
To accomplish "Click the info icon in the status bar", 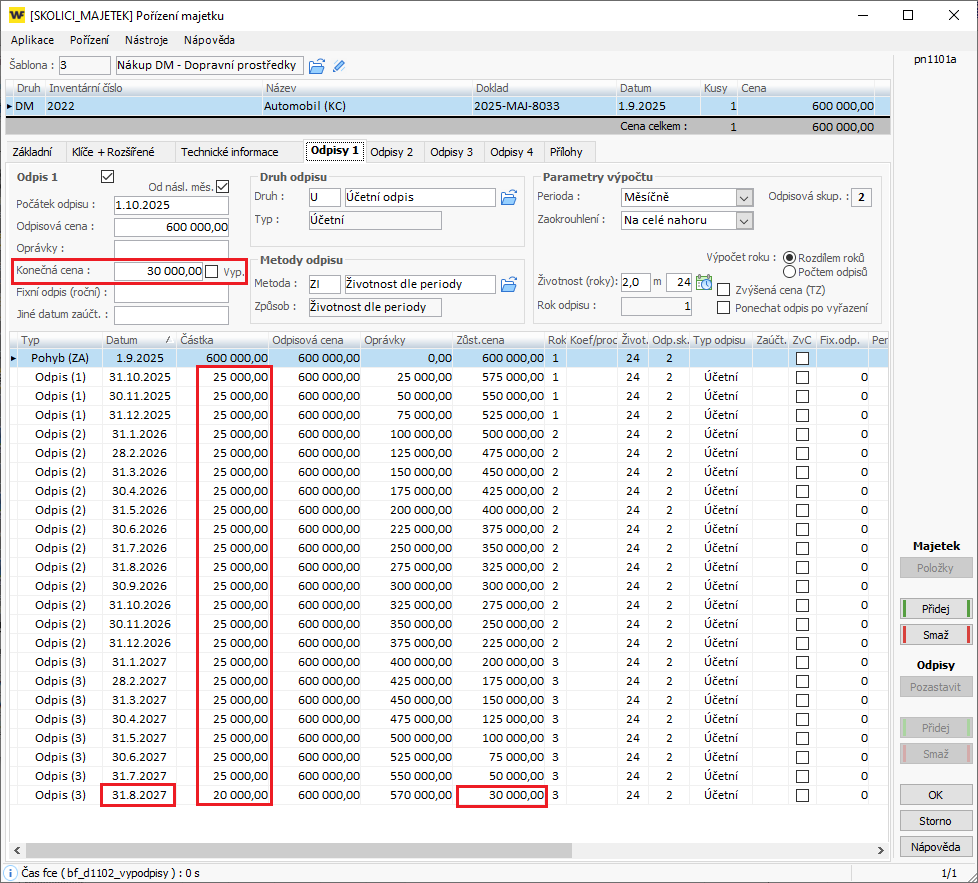I will click(x=11, y=873).
